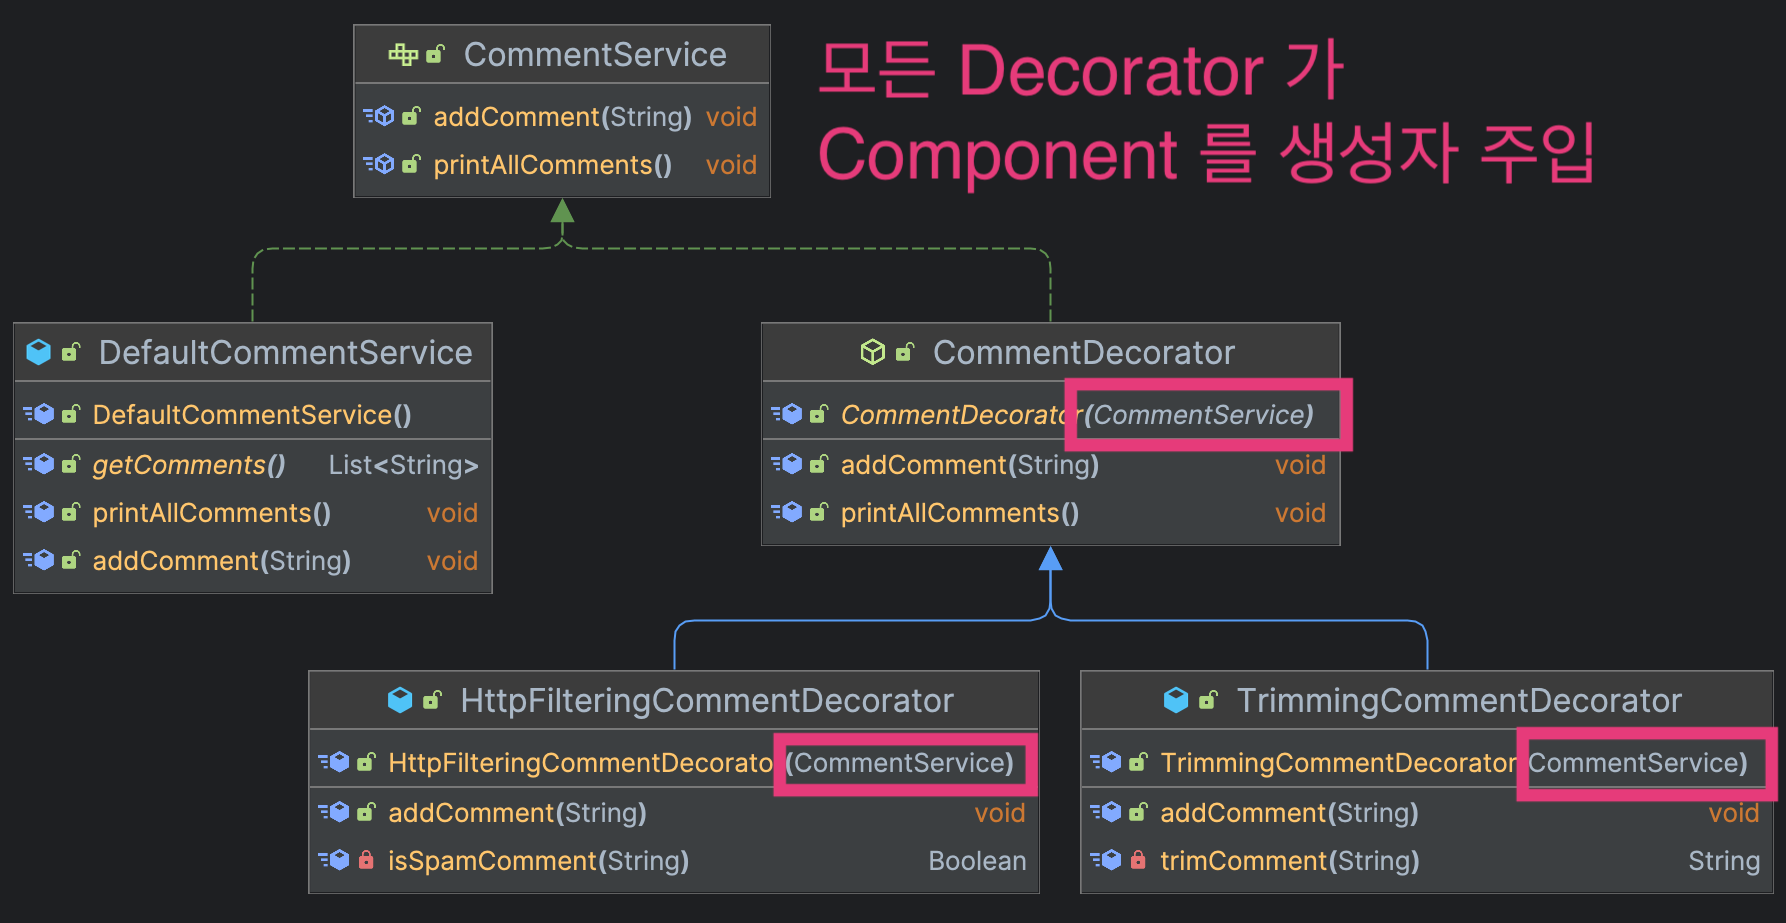1786x923 pixels.
Task: Click the lock icon next to isSpamComment(String)
Action: [x=366, y=860]
